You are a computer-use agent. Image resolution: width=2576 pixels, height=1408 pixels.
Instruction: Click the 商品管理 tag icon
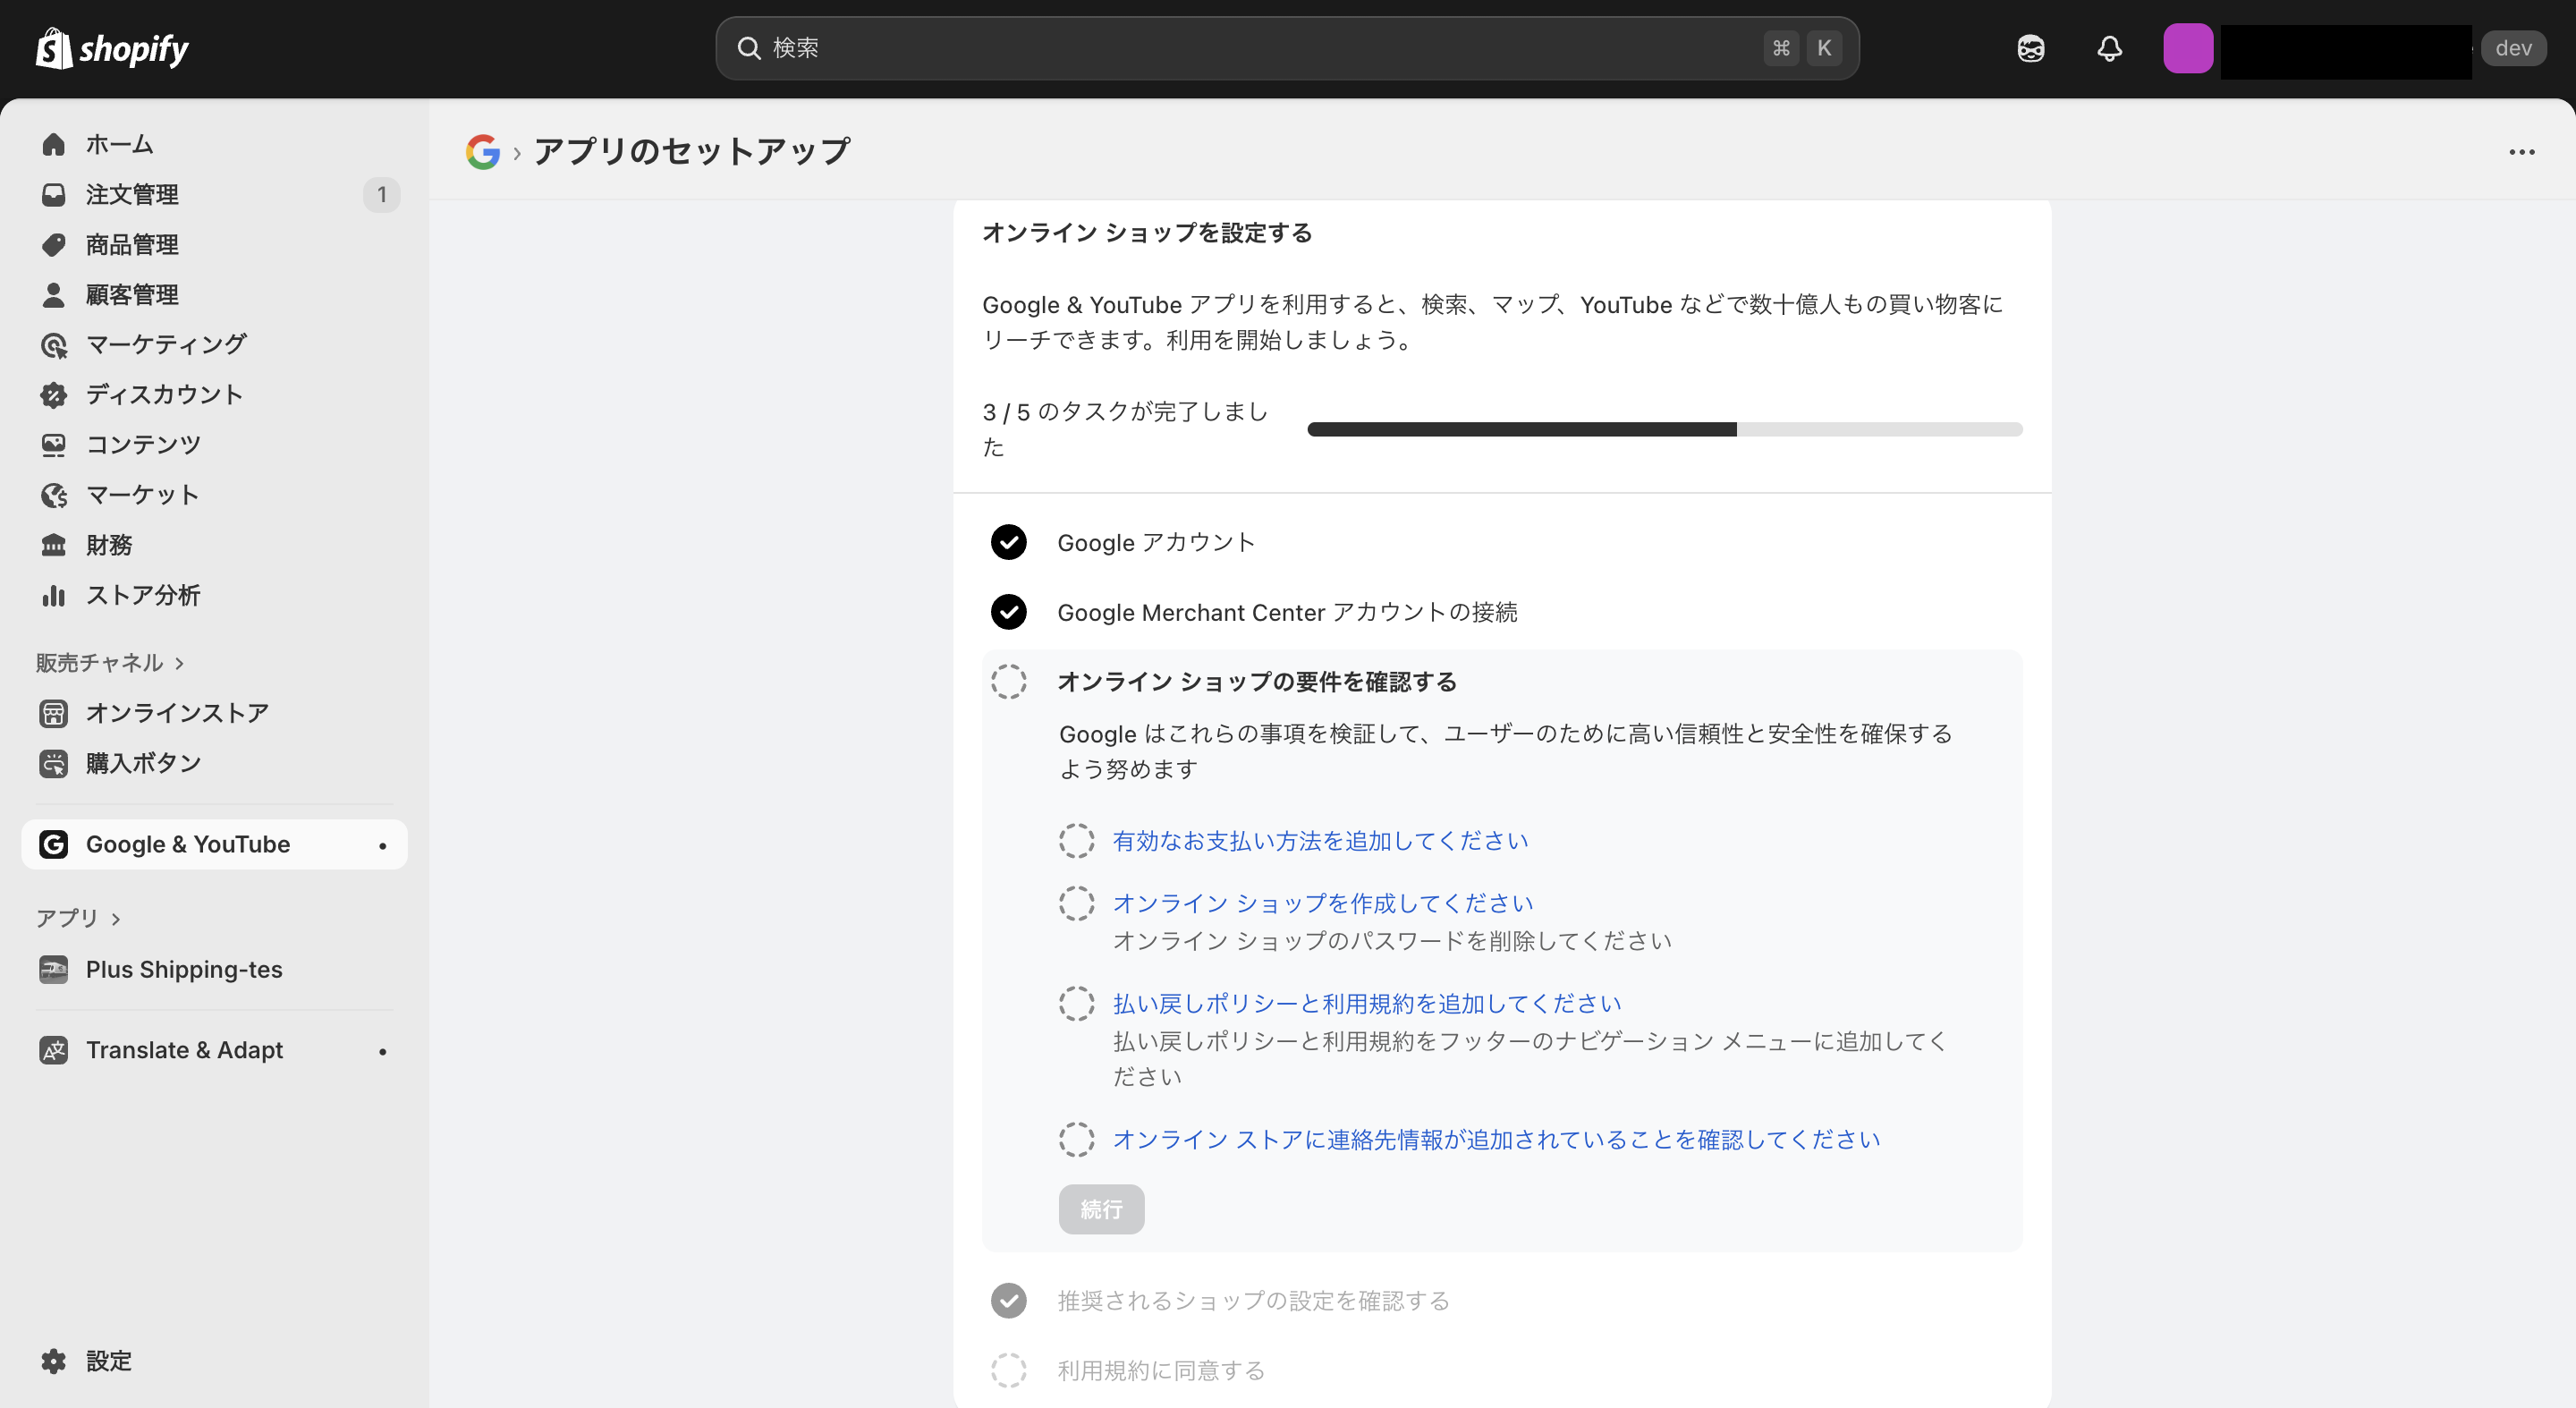(54, 244)
